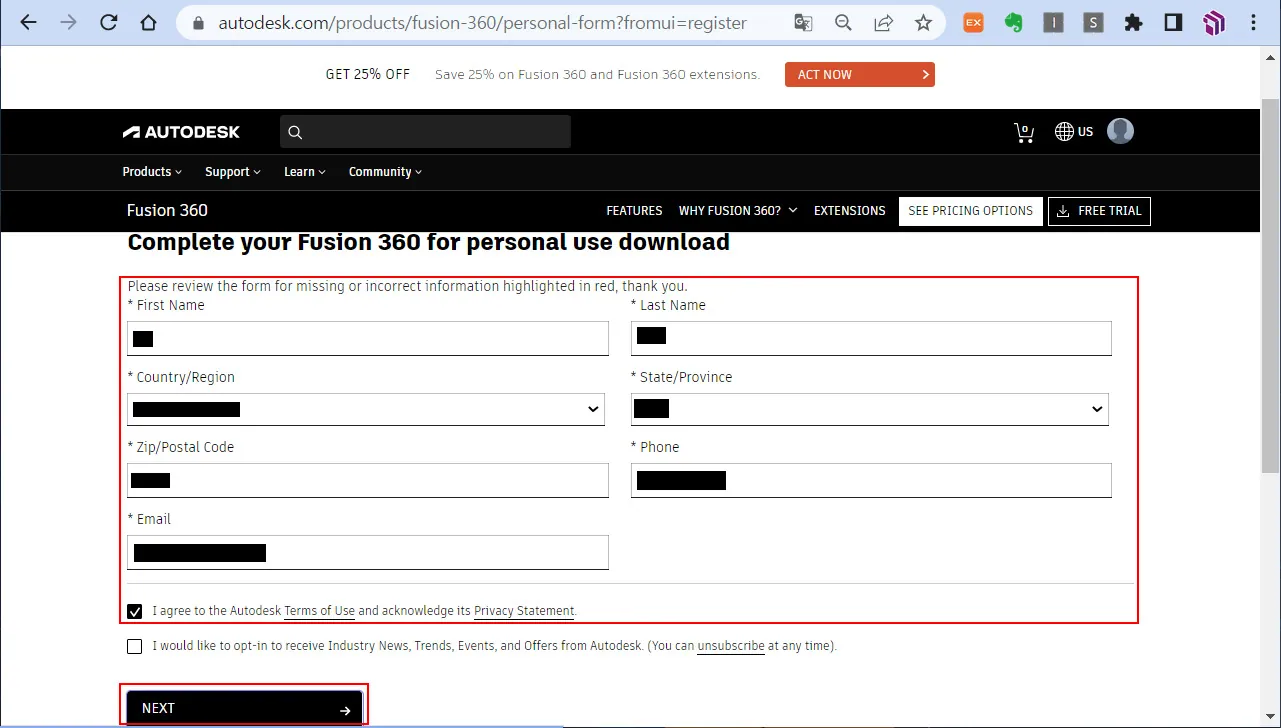The height and width of the screenshot is (728, 1281).
Task: Open the EXTENSIONS tab
Action: click(x=850, y=211)
